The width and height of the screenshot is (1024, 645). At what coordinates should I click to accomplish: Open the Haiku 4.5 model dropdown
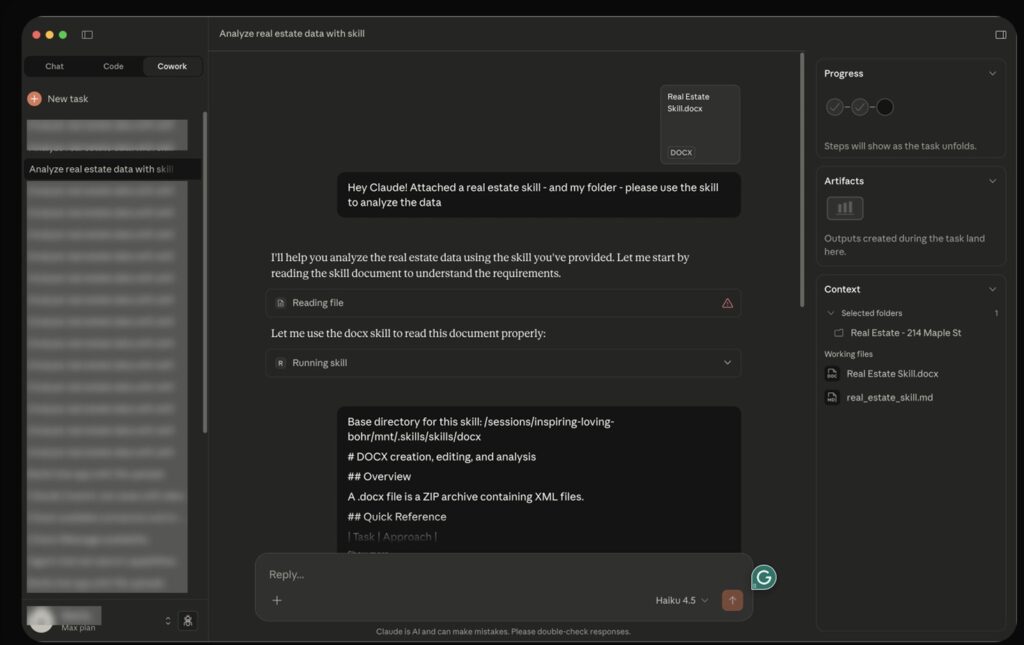tap(682, 600)
